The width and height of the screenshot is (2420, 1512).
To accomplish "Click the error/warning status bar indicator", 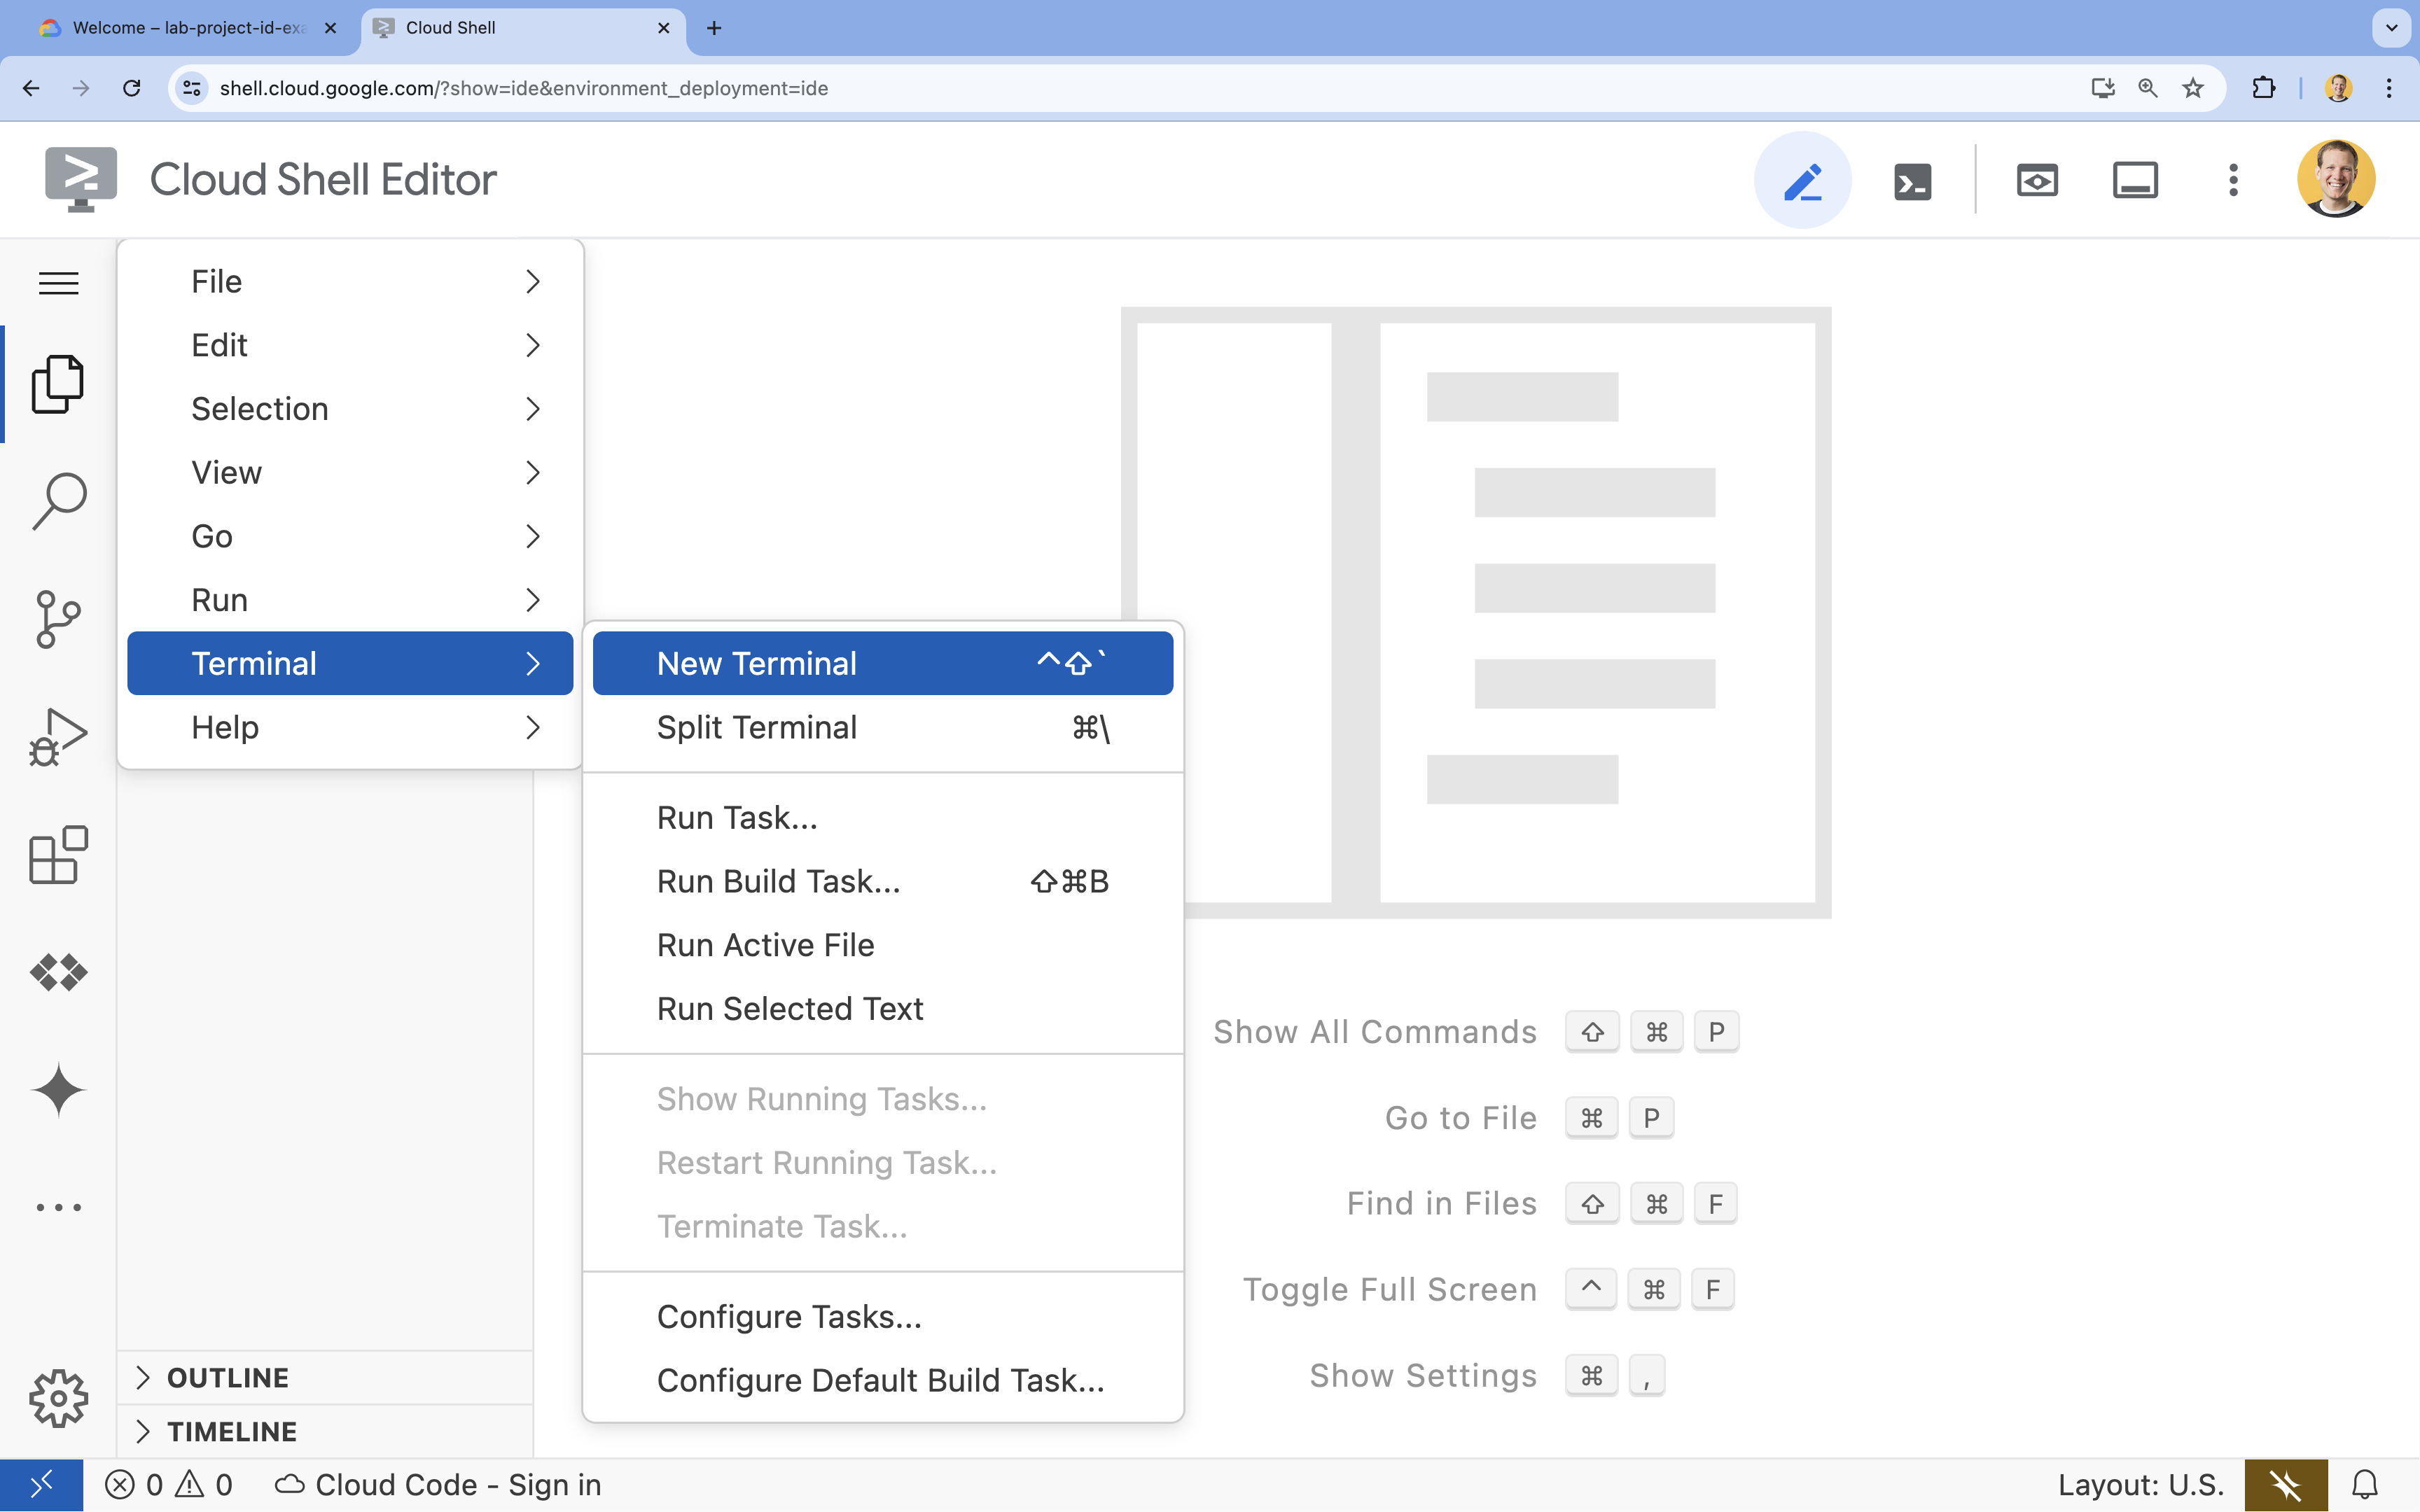I will coord(165,1484).
